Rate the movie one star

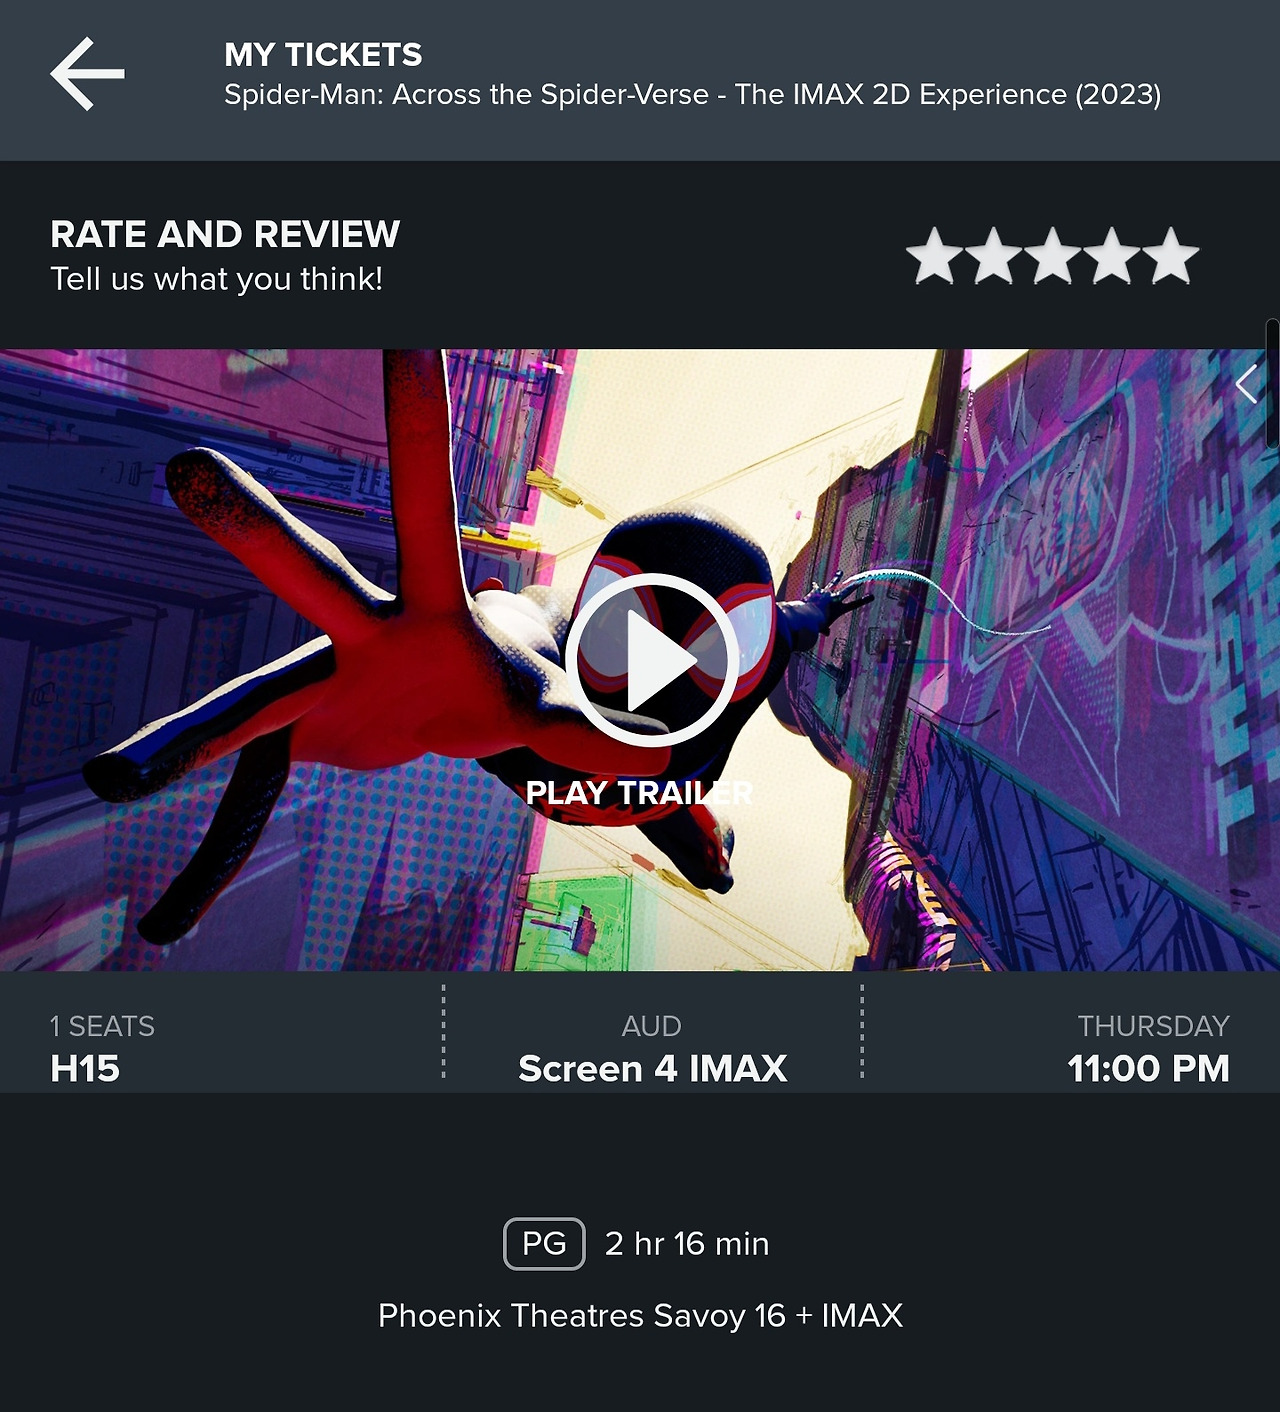pos(935,257)
